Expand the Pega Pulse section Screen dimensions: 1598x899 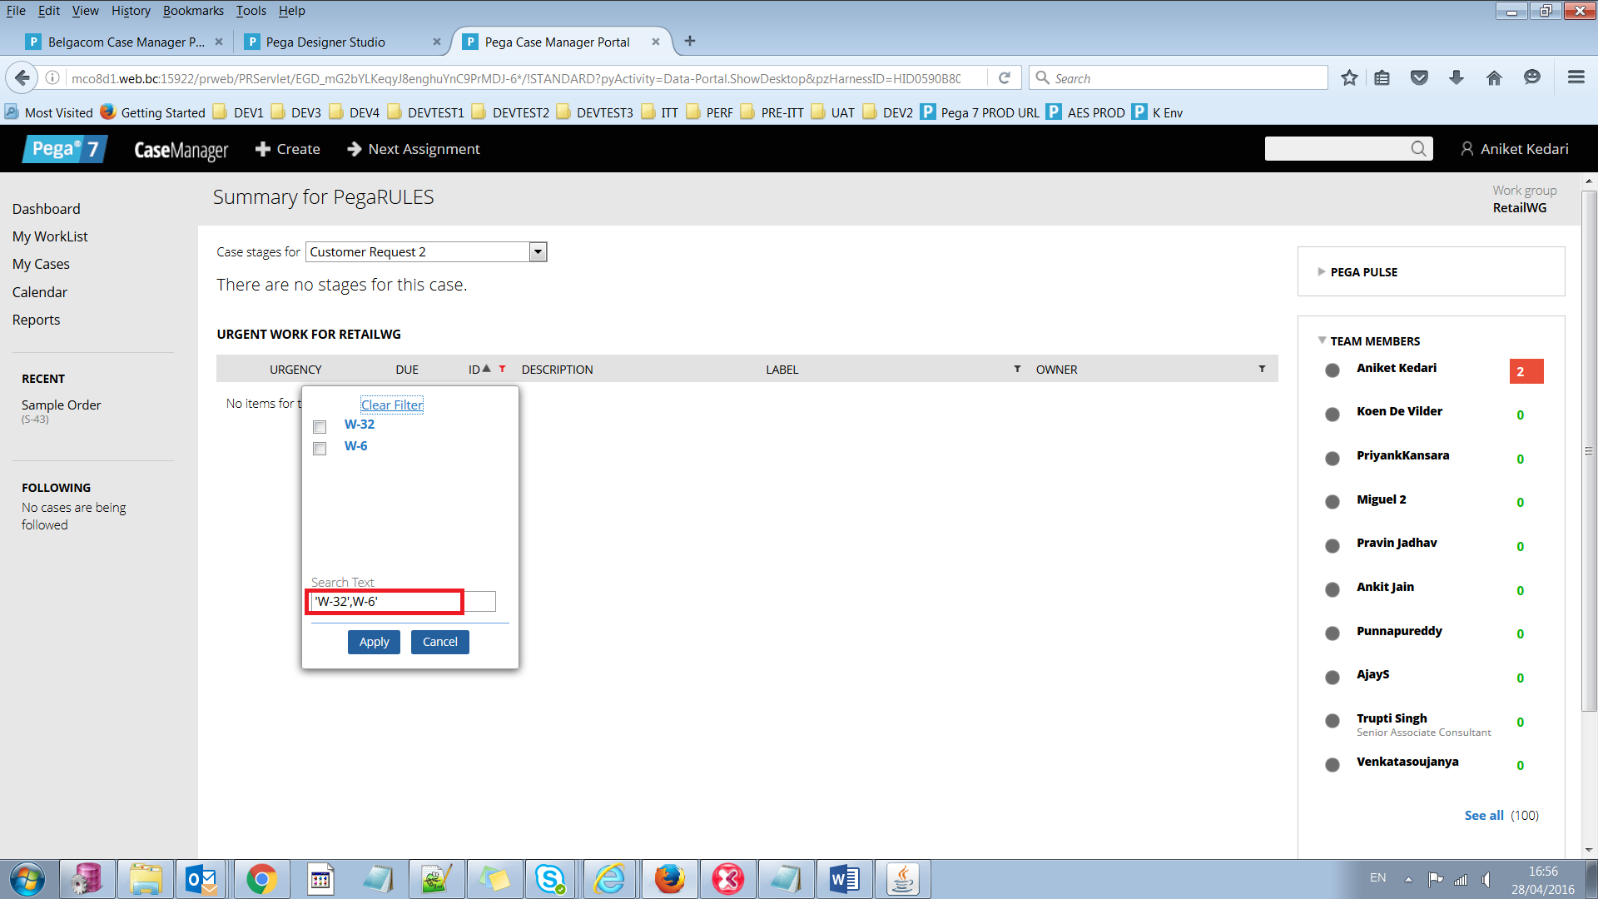[x=1322, y=272]
